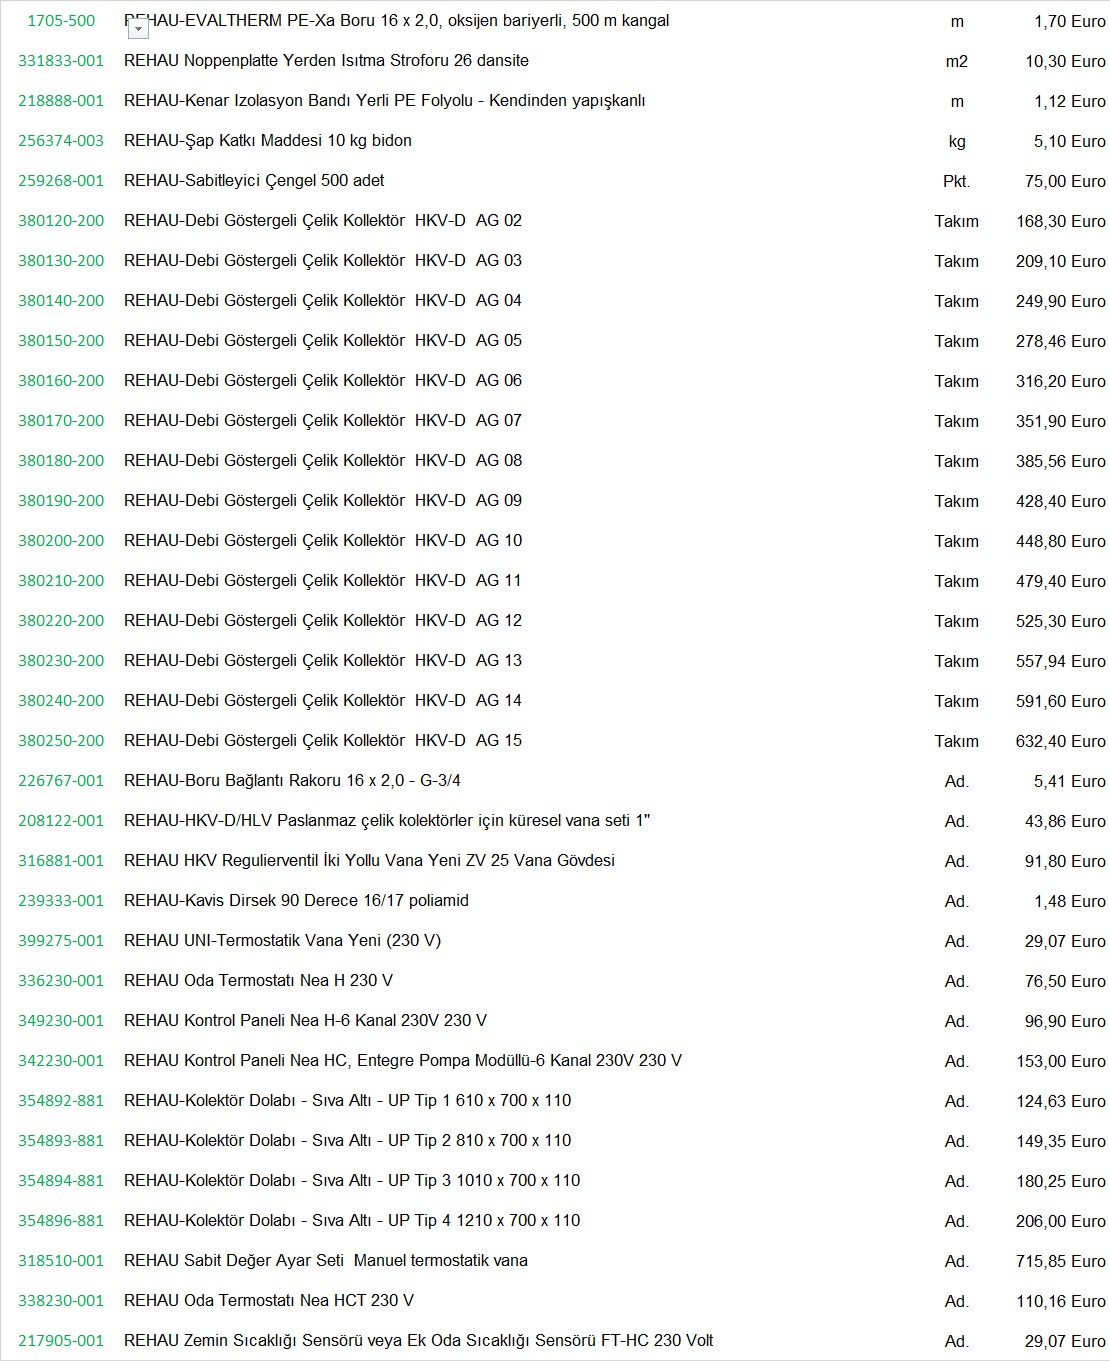Select küresel vana seti 1" description

click(x=387, y=821)
